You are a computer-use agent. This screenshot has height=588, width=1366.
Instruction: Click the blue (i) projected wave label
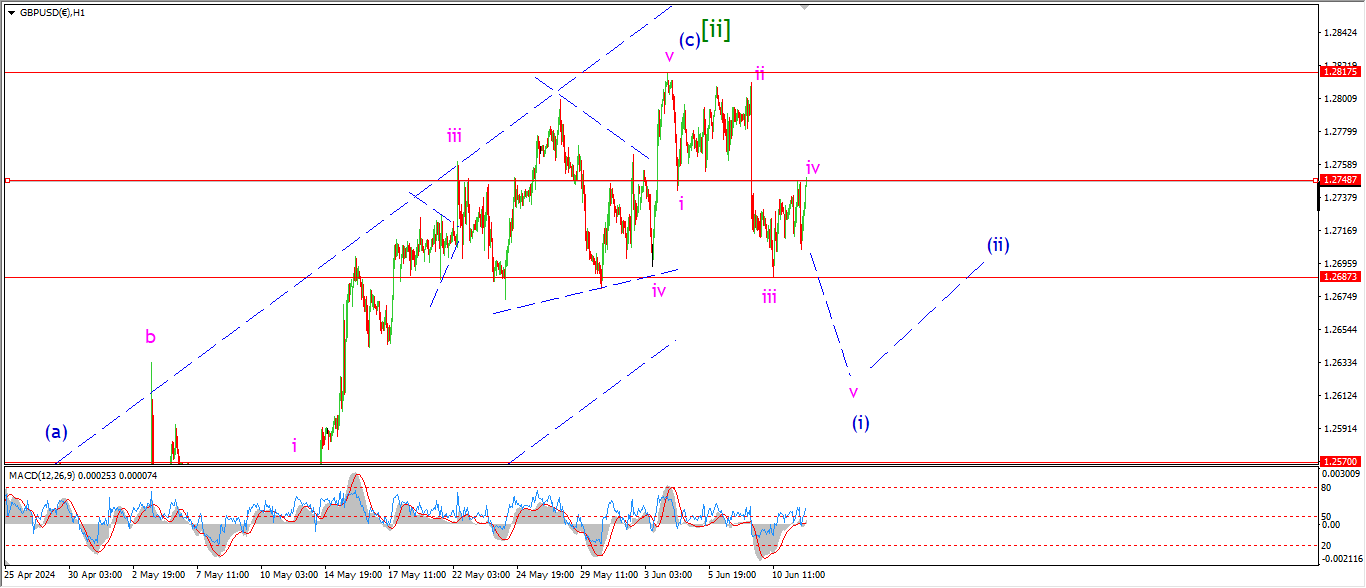(x=860, y=422)
